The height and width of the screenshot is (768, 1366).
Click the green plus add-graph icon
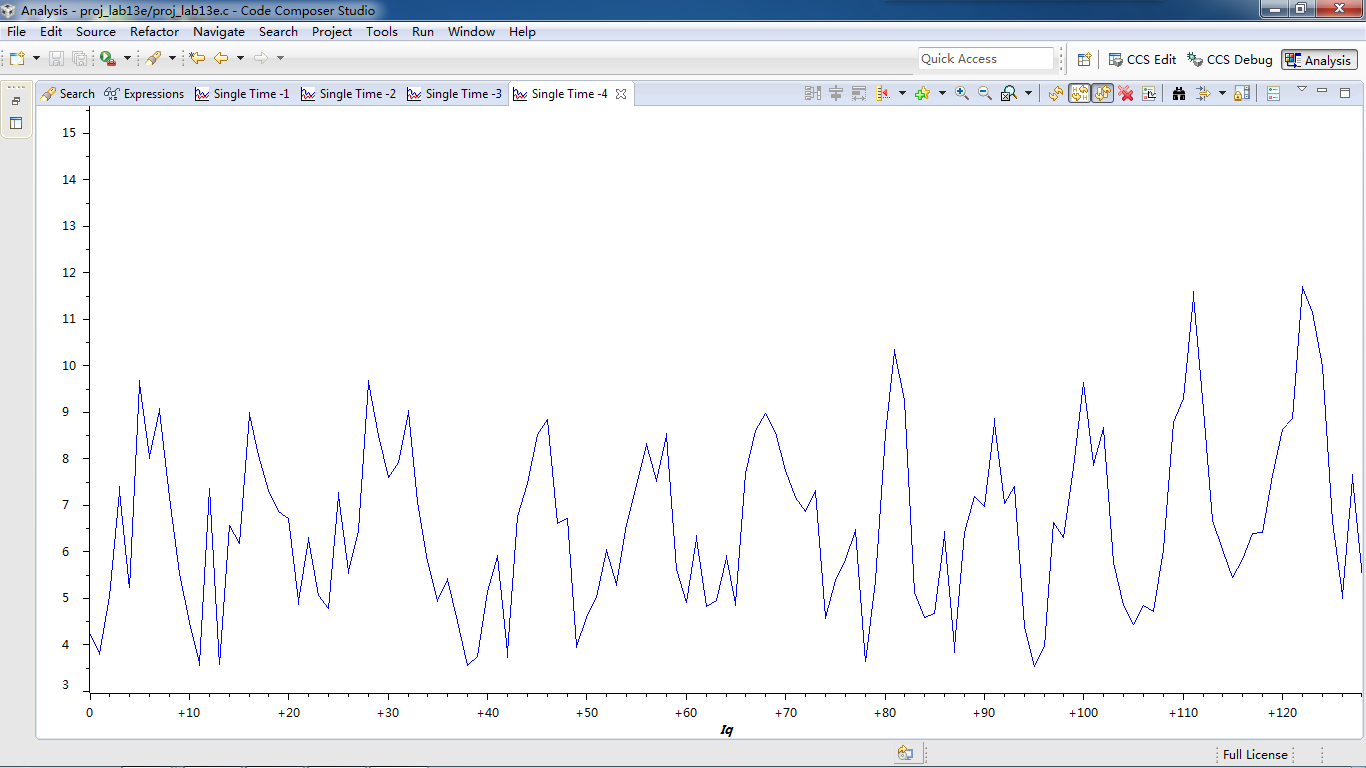922,93
